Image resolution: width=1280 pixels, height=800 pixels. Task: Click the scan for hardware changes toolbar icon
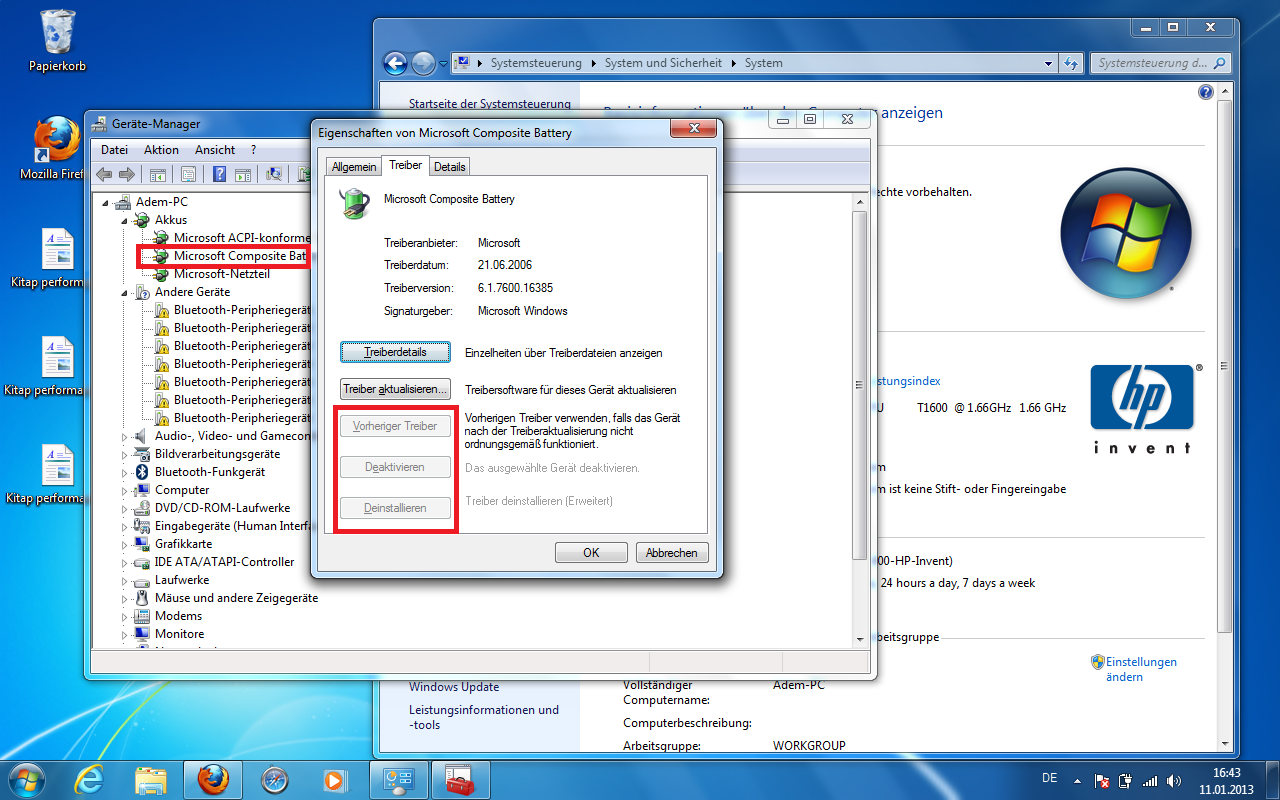273,175
